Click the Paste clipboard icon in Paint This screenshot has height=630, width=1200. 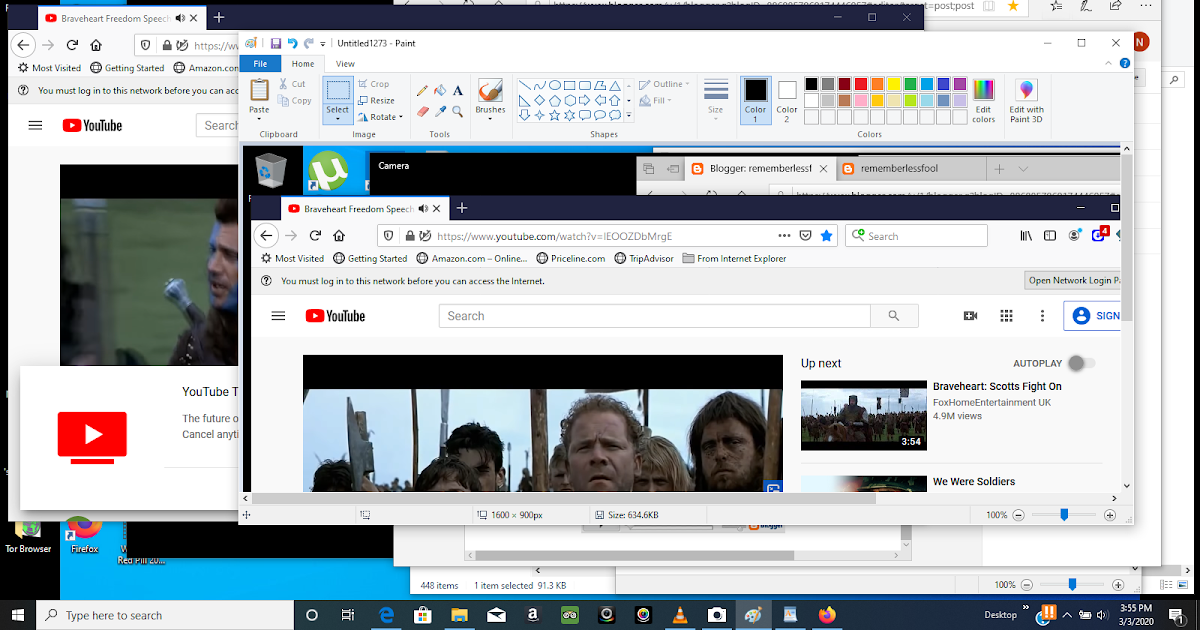tap(259, 90)
